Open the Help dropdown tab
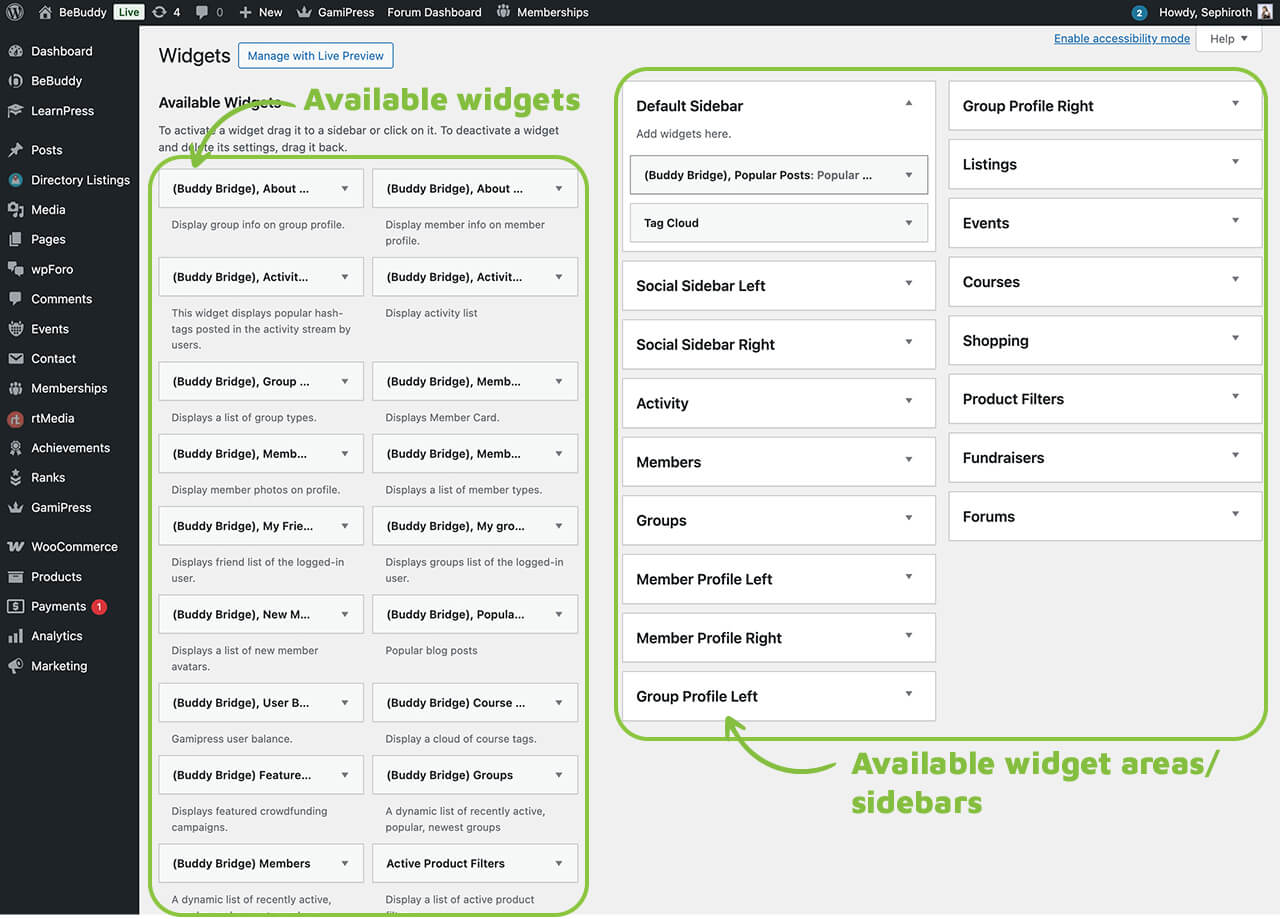This screenshot has height=919, width=1280. pyautogui.click(x=1228, y=39)
